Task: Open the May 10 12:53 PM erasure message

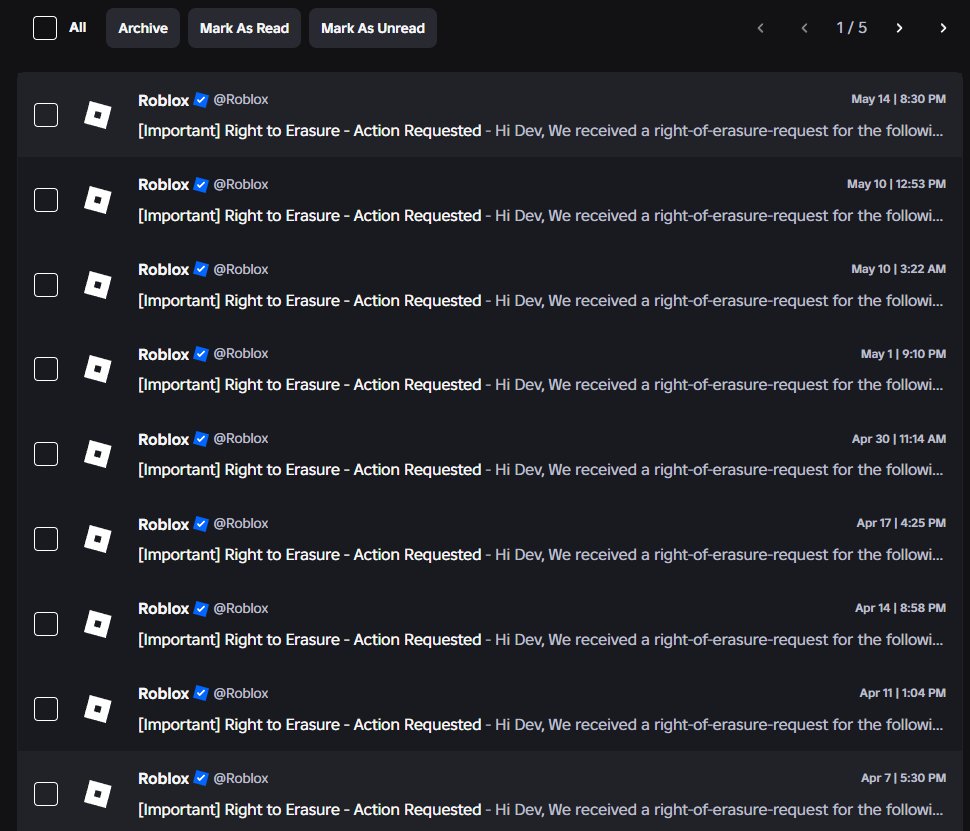Action: (490, 200)
